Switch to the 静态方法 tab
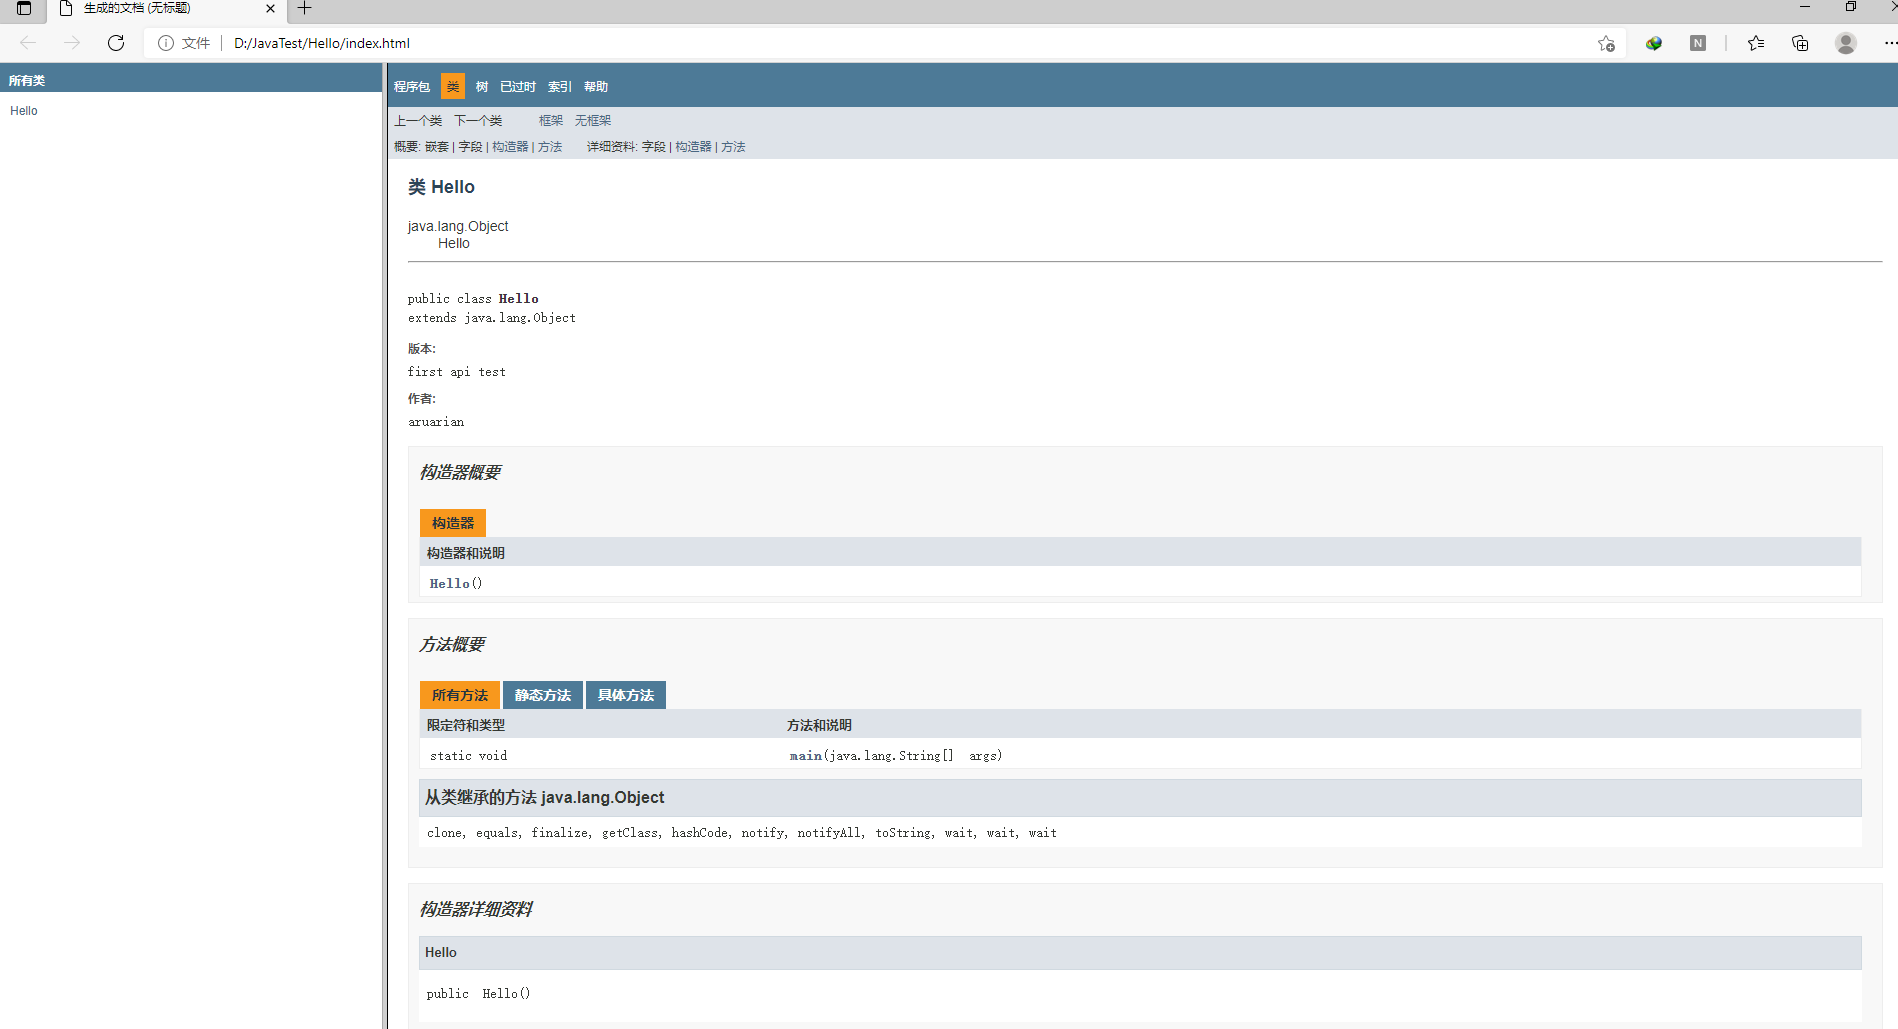This screenshot has width=1898, height=1029. [x=543, y=695]
